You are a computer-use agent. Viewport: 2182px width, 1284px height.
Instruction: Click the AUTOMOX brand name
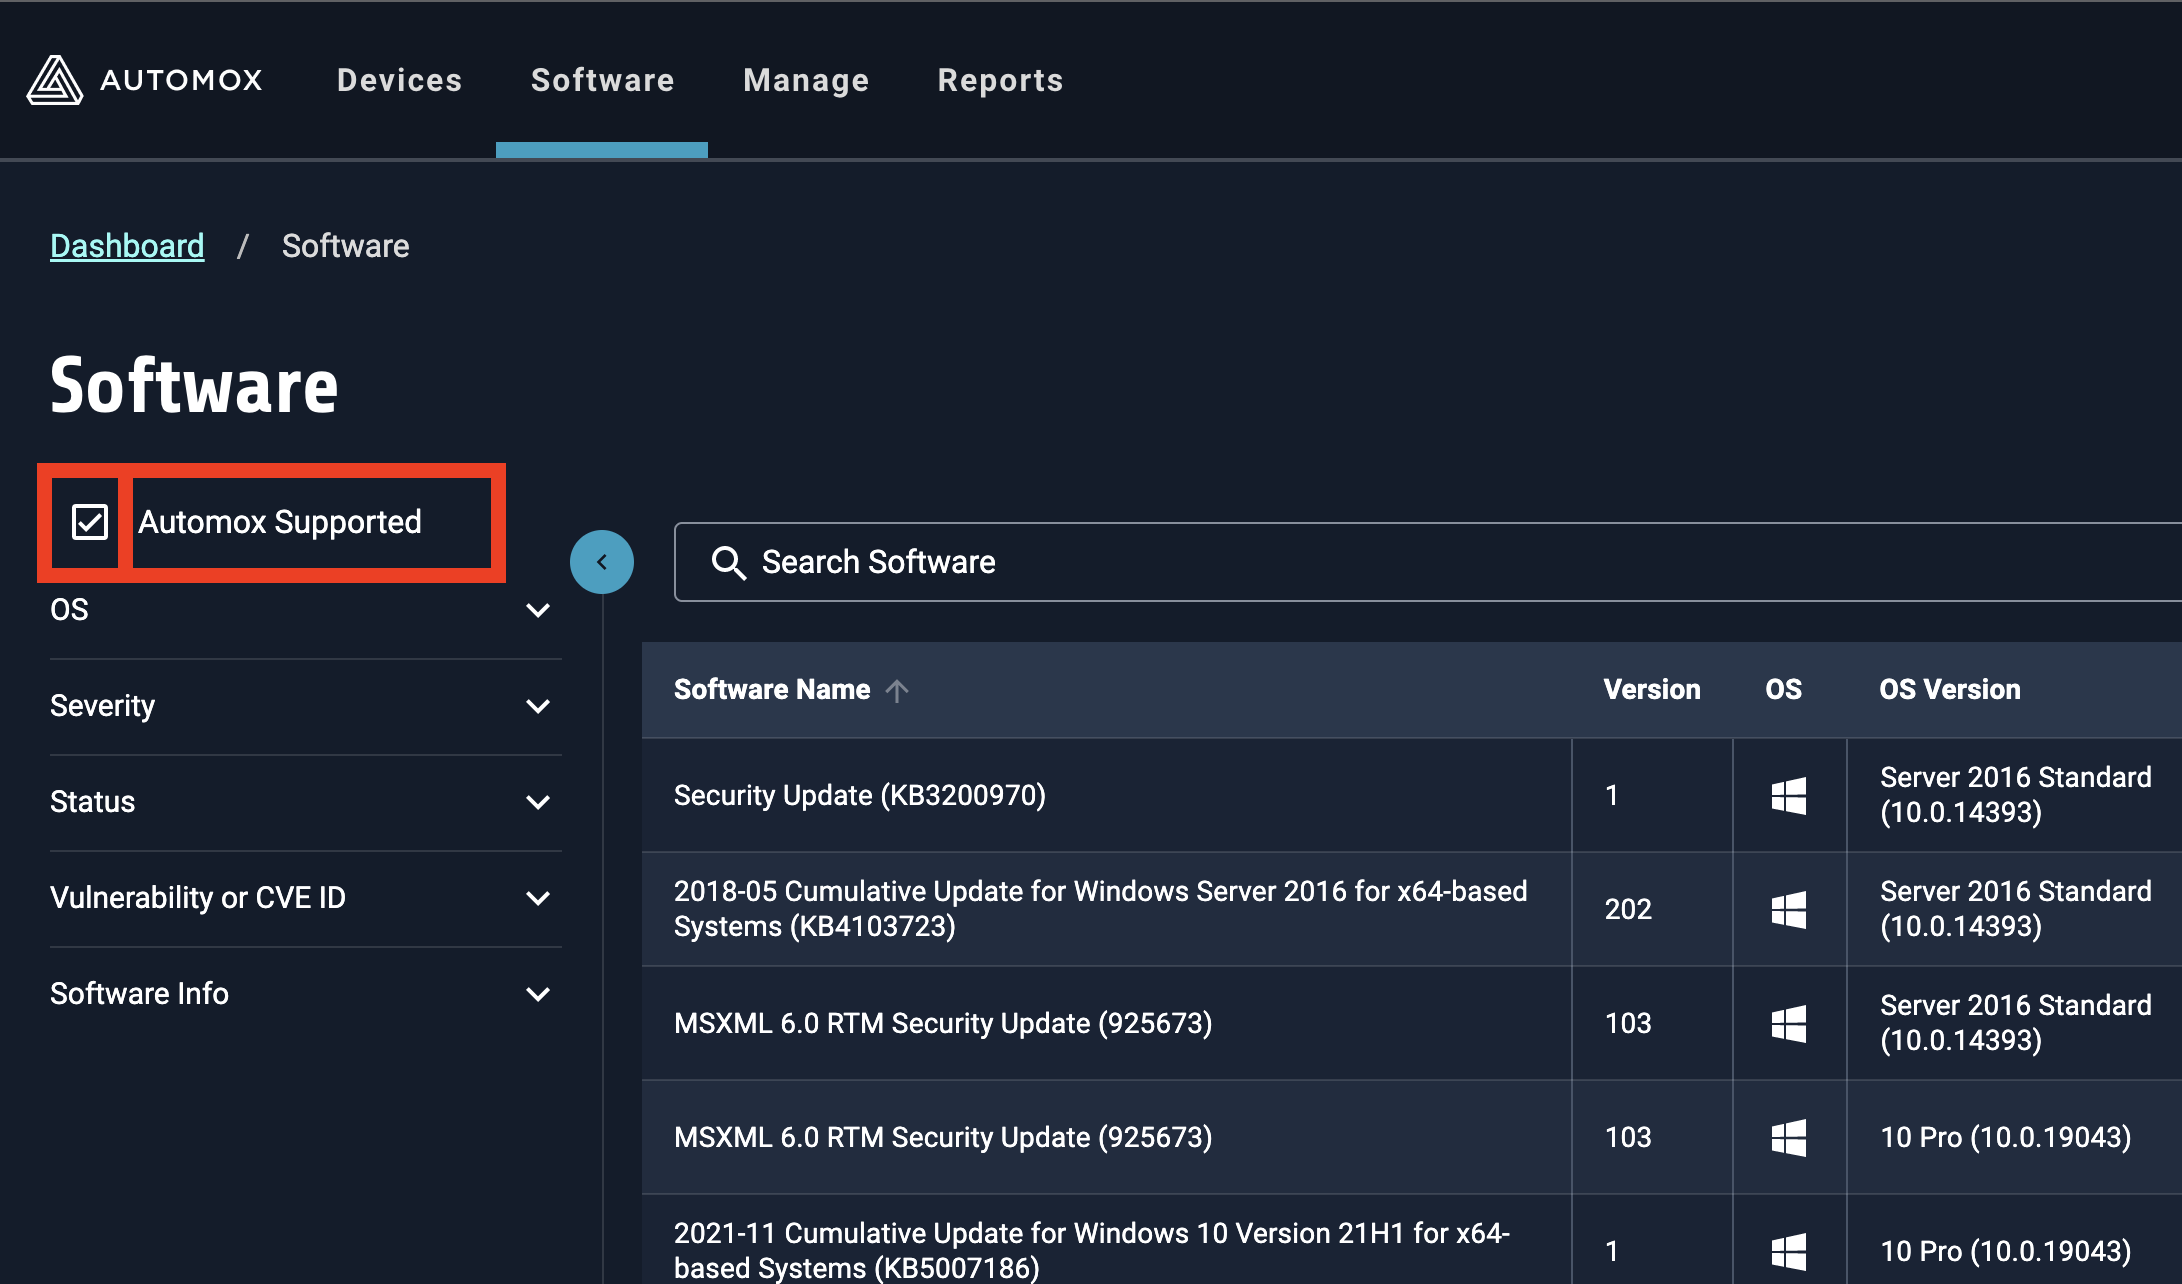(182, 80)
